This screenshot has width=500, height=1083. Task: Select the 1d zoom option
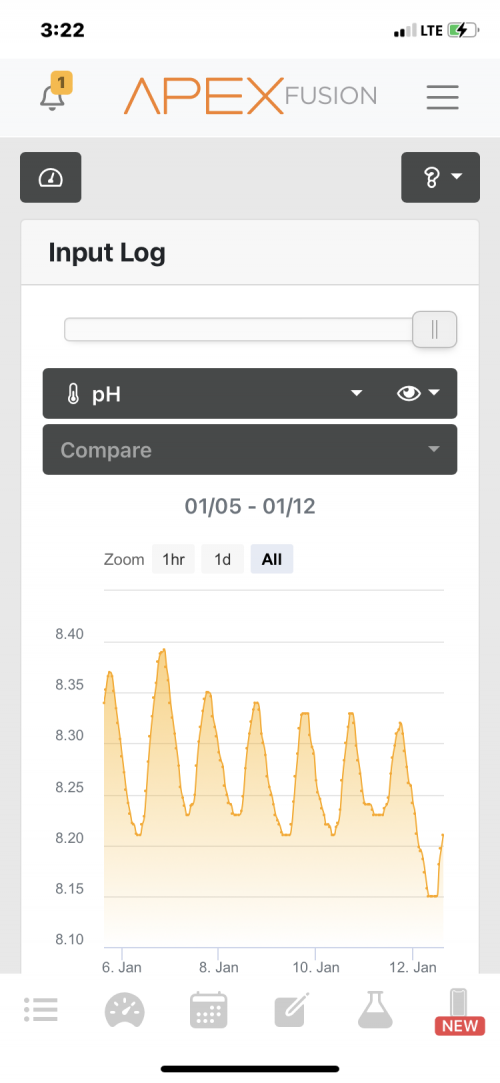coord(222,559)
